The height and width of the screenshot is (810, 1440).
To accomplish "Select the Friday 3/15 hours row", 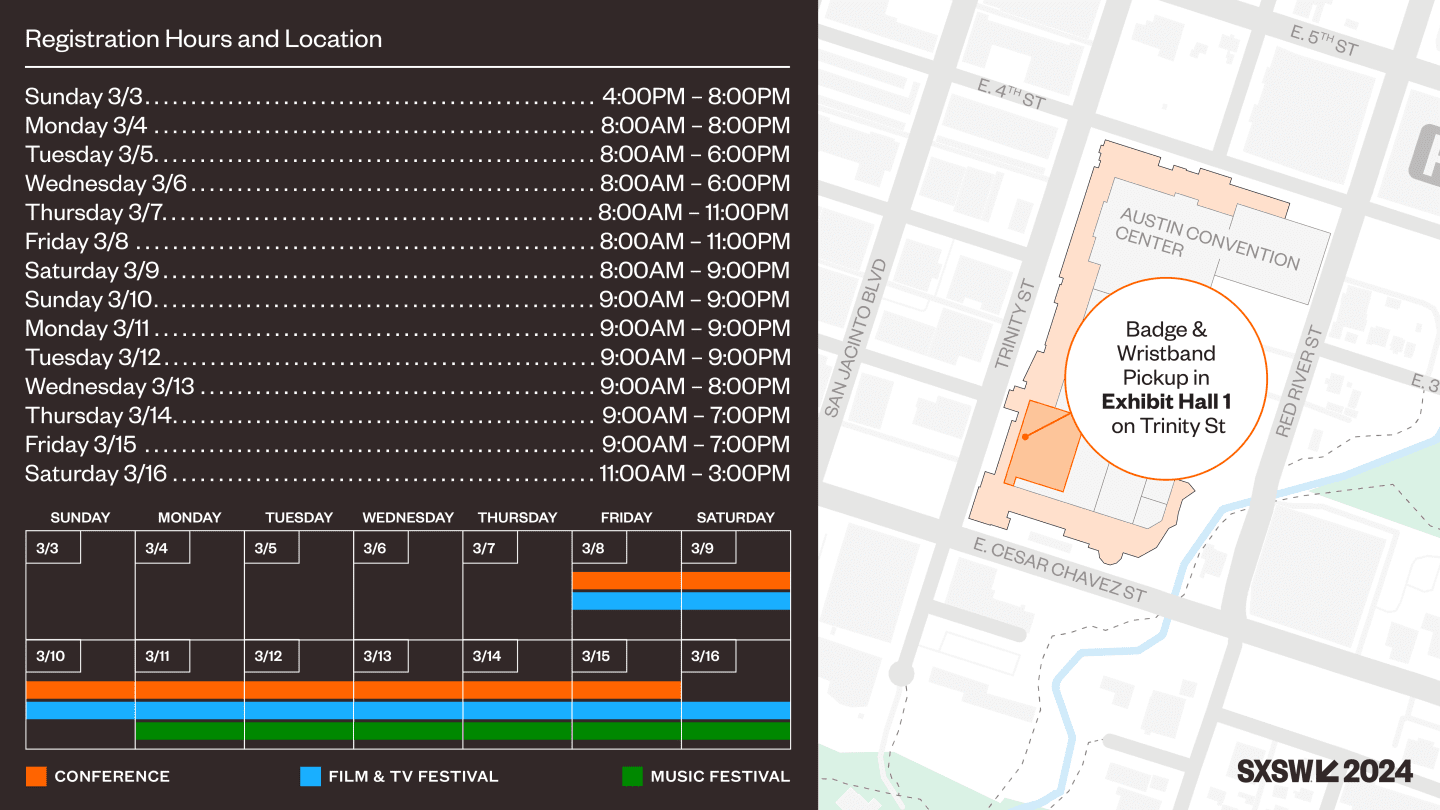I will coord(407,445).
